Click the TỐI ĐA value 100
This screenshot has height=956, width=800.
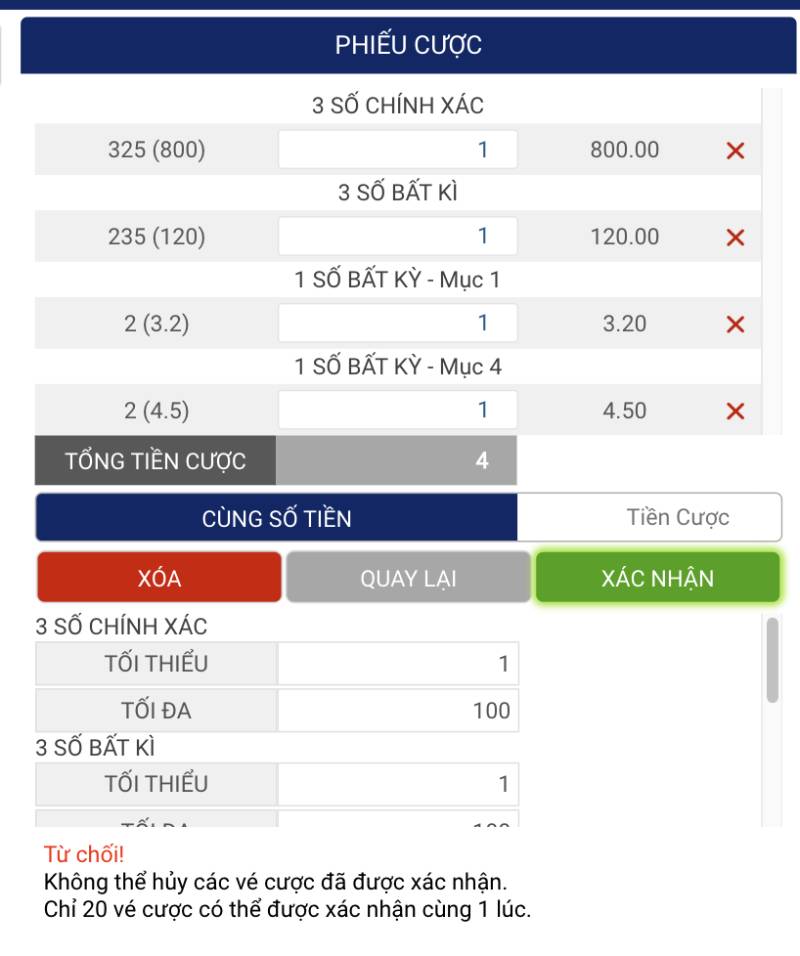(397, 711)
